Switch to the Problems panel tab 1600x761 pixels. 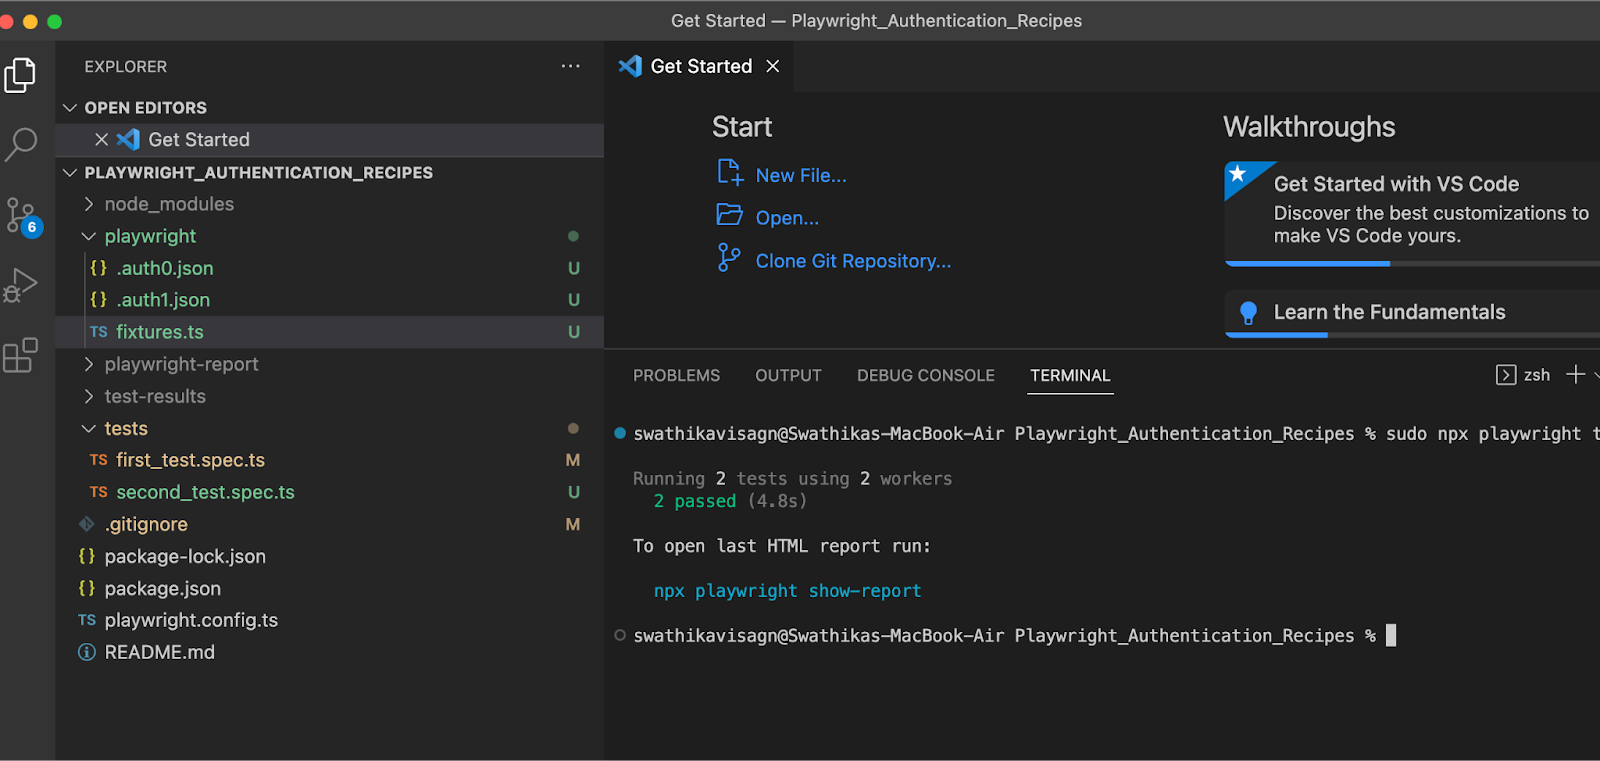click(676, 376)
